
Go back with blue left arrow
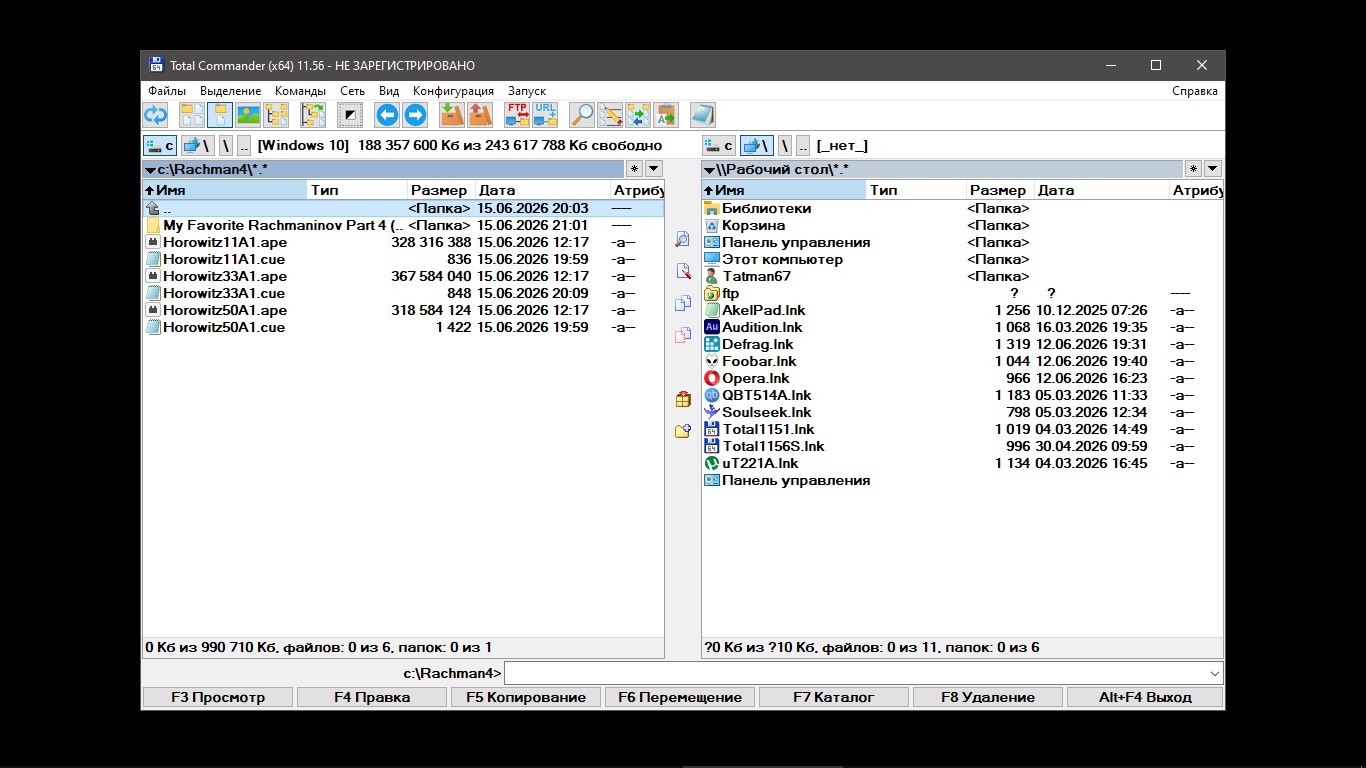coord(387,115)
